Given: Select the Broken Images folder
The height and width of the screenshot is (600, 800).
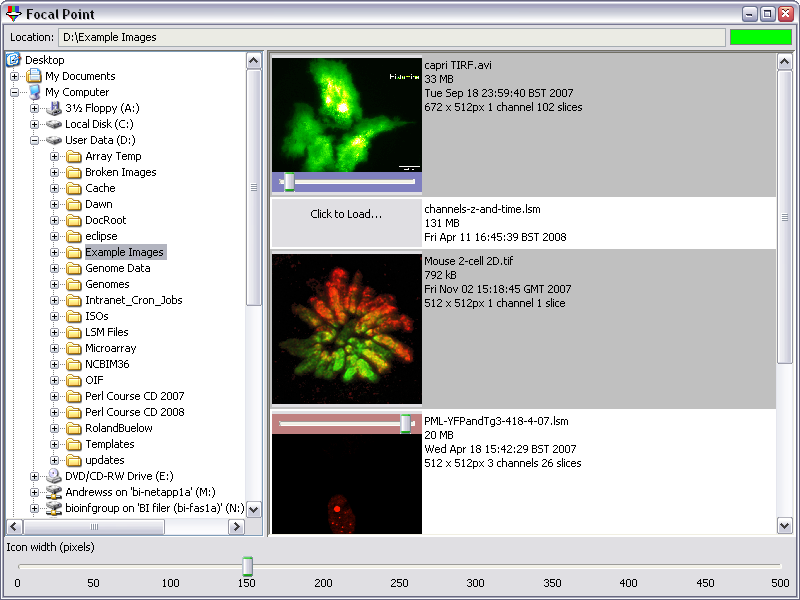Looking at the screenshot, I should point(120,172).
